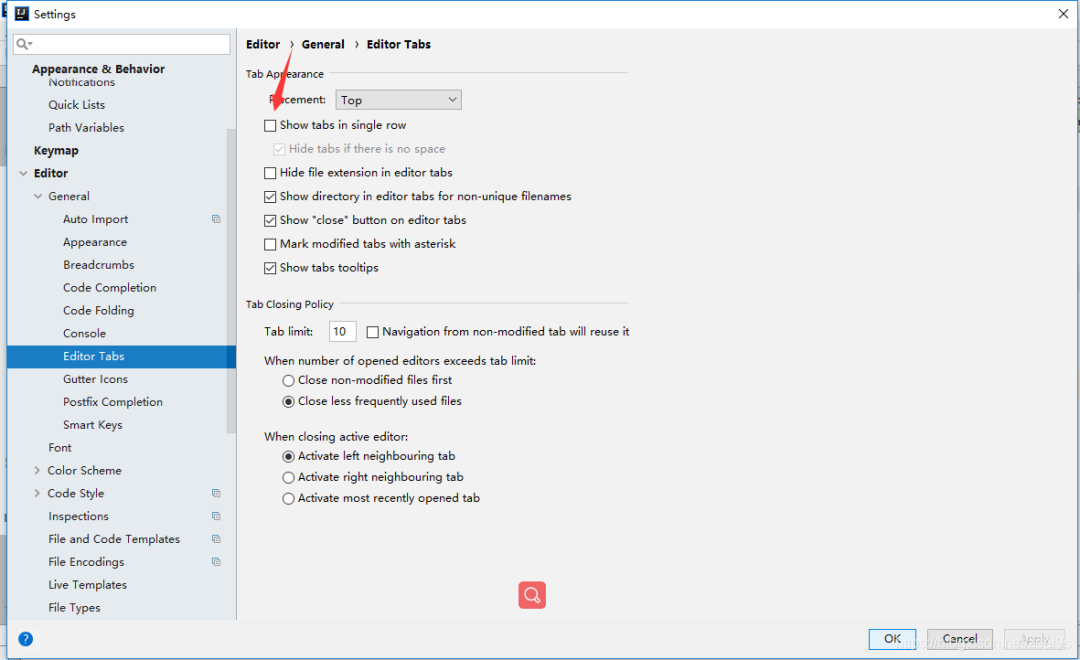The image size is (1080, 660).
Task: Open Postfix Completion settings page
Action: (x=113, y=402)
